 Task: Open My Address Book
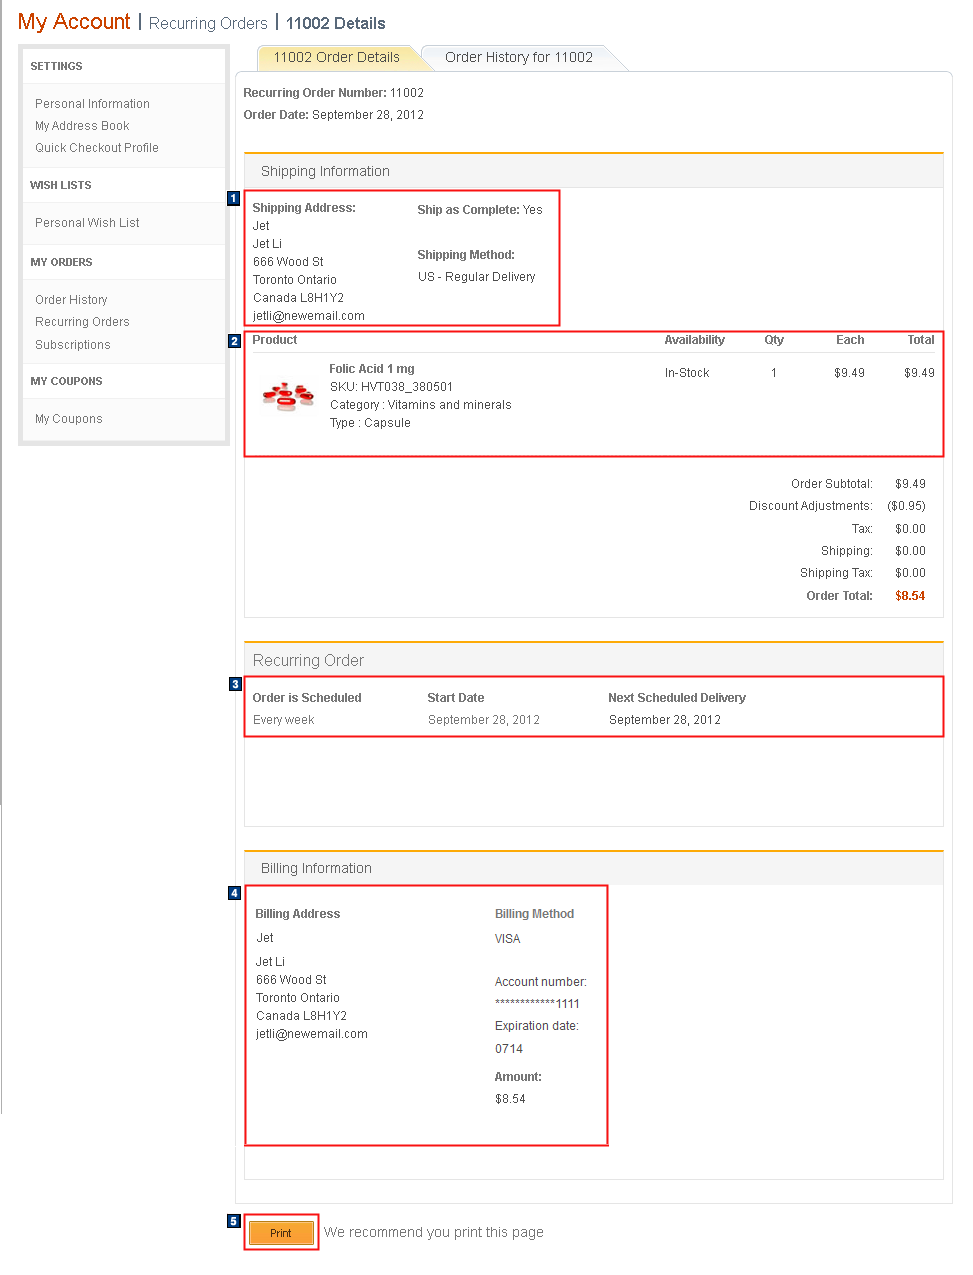[82, 125]
